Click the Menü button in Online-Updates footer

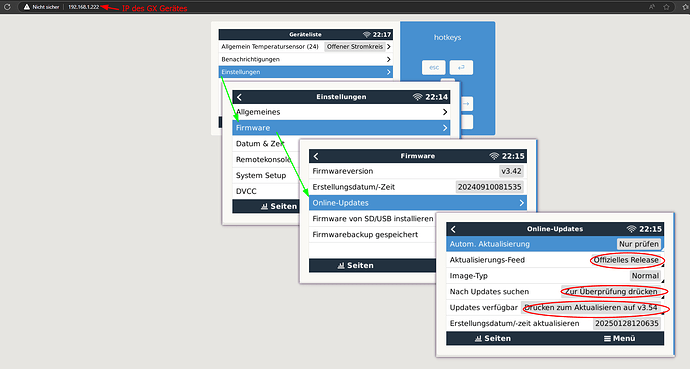pos(620,338)
